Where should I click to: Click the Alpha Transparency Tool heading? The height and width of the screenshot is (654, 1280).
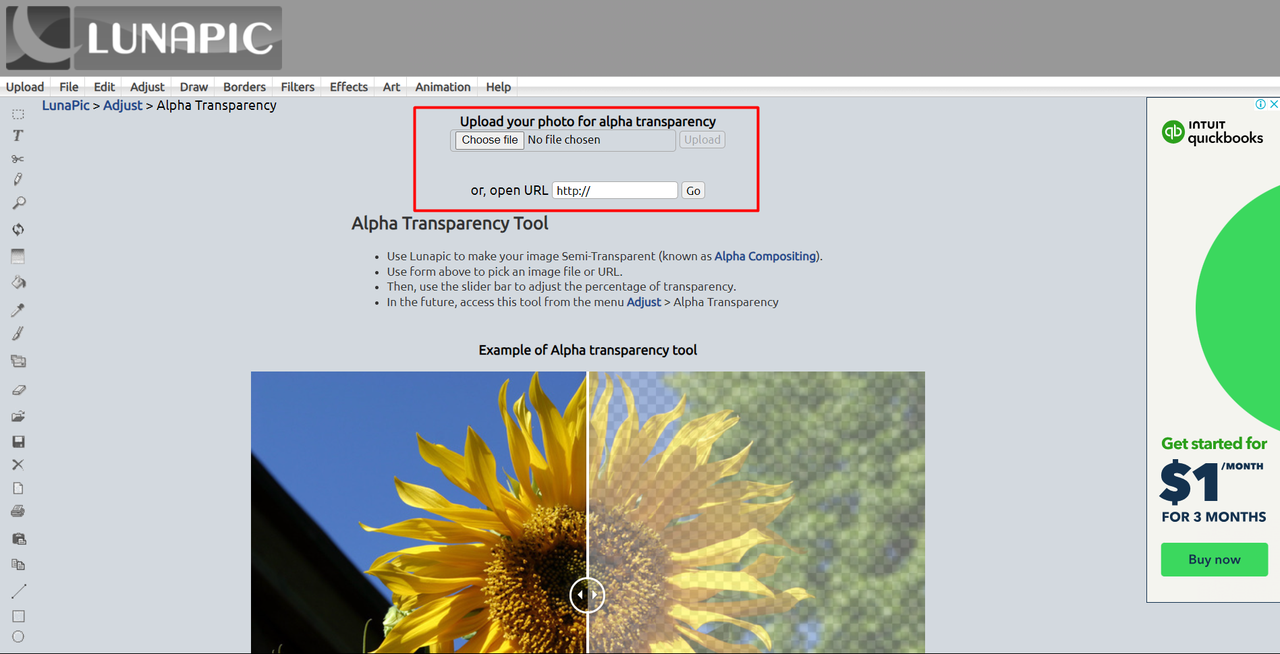click(450, 223)
